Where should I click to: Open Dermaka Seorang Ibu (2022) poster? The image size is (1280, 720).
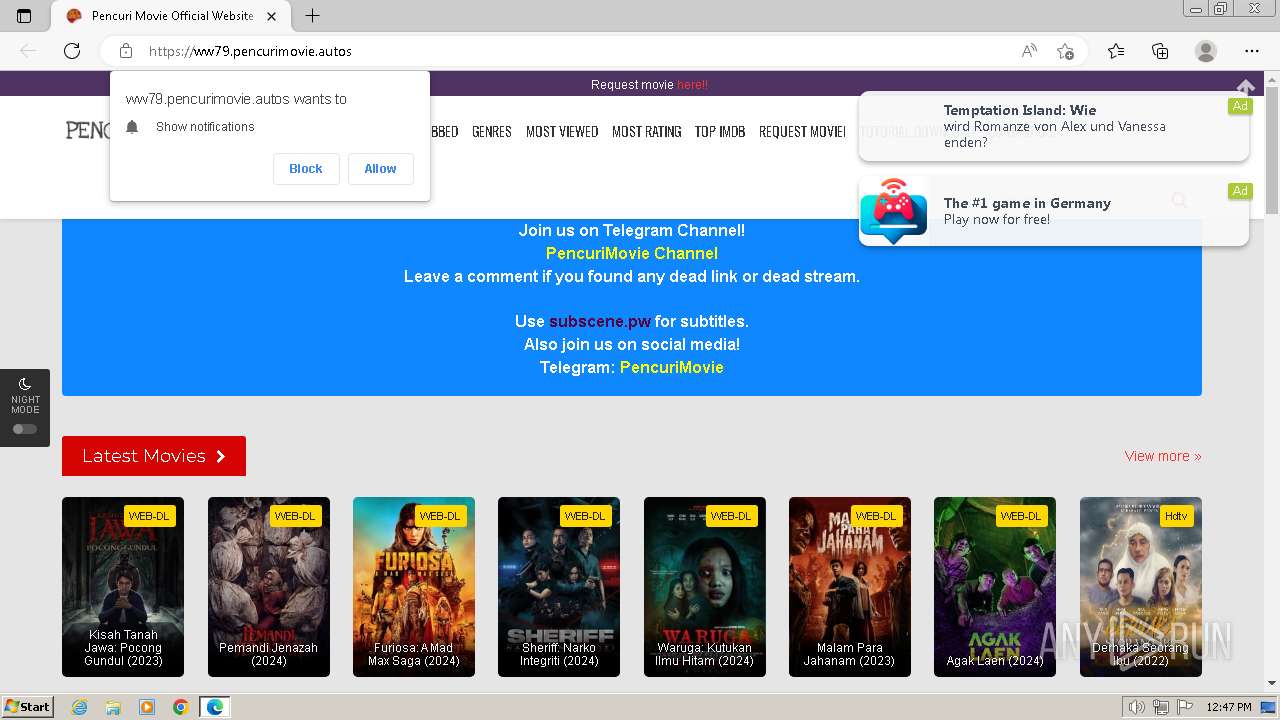pyautogui.click(x=1141, y=587)
